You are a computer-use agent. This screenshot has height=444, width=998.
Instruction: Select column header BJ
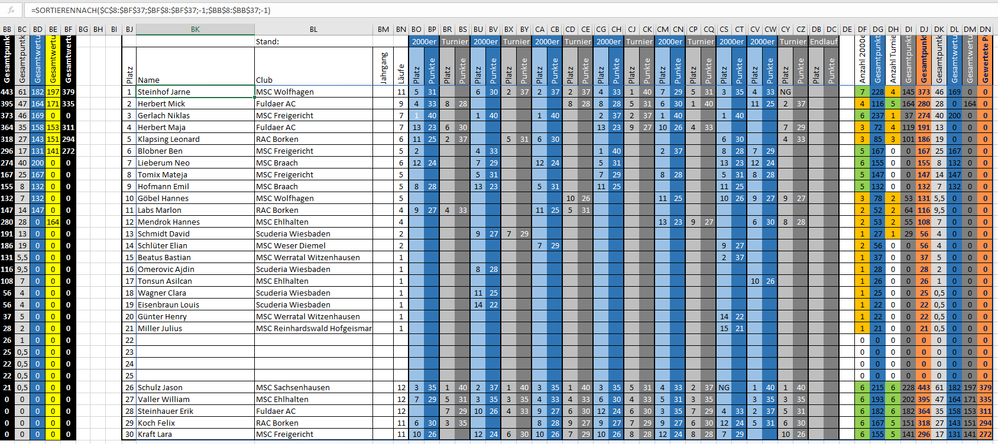(129, 29)
